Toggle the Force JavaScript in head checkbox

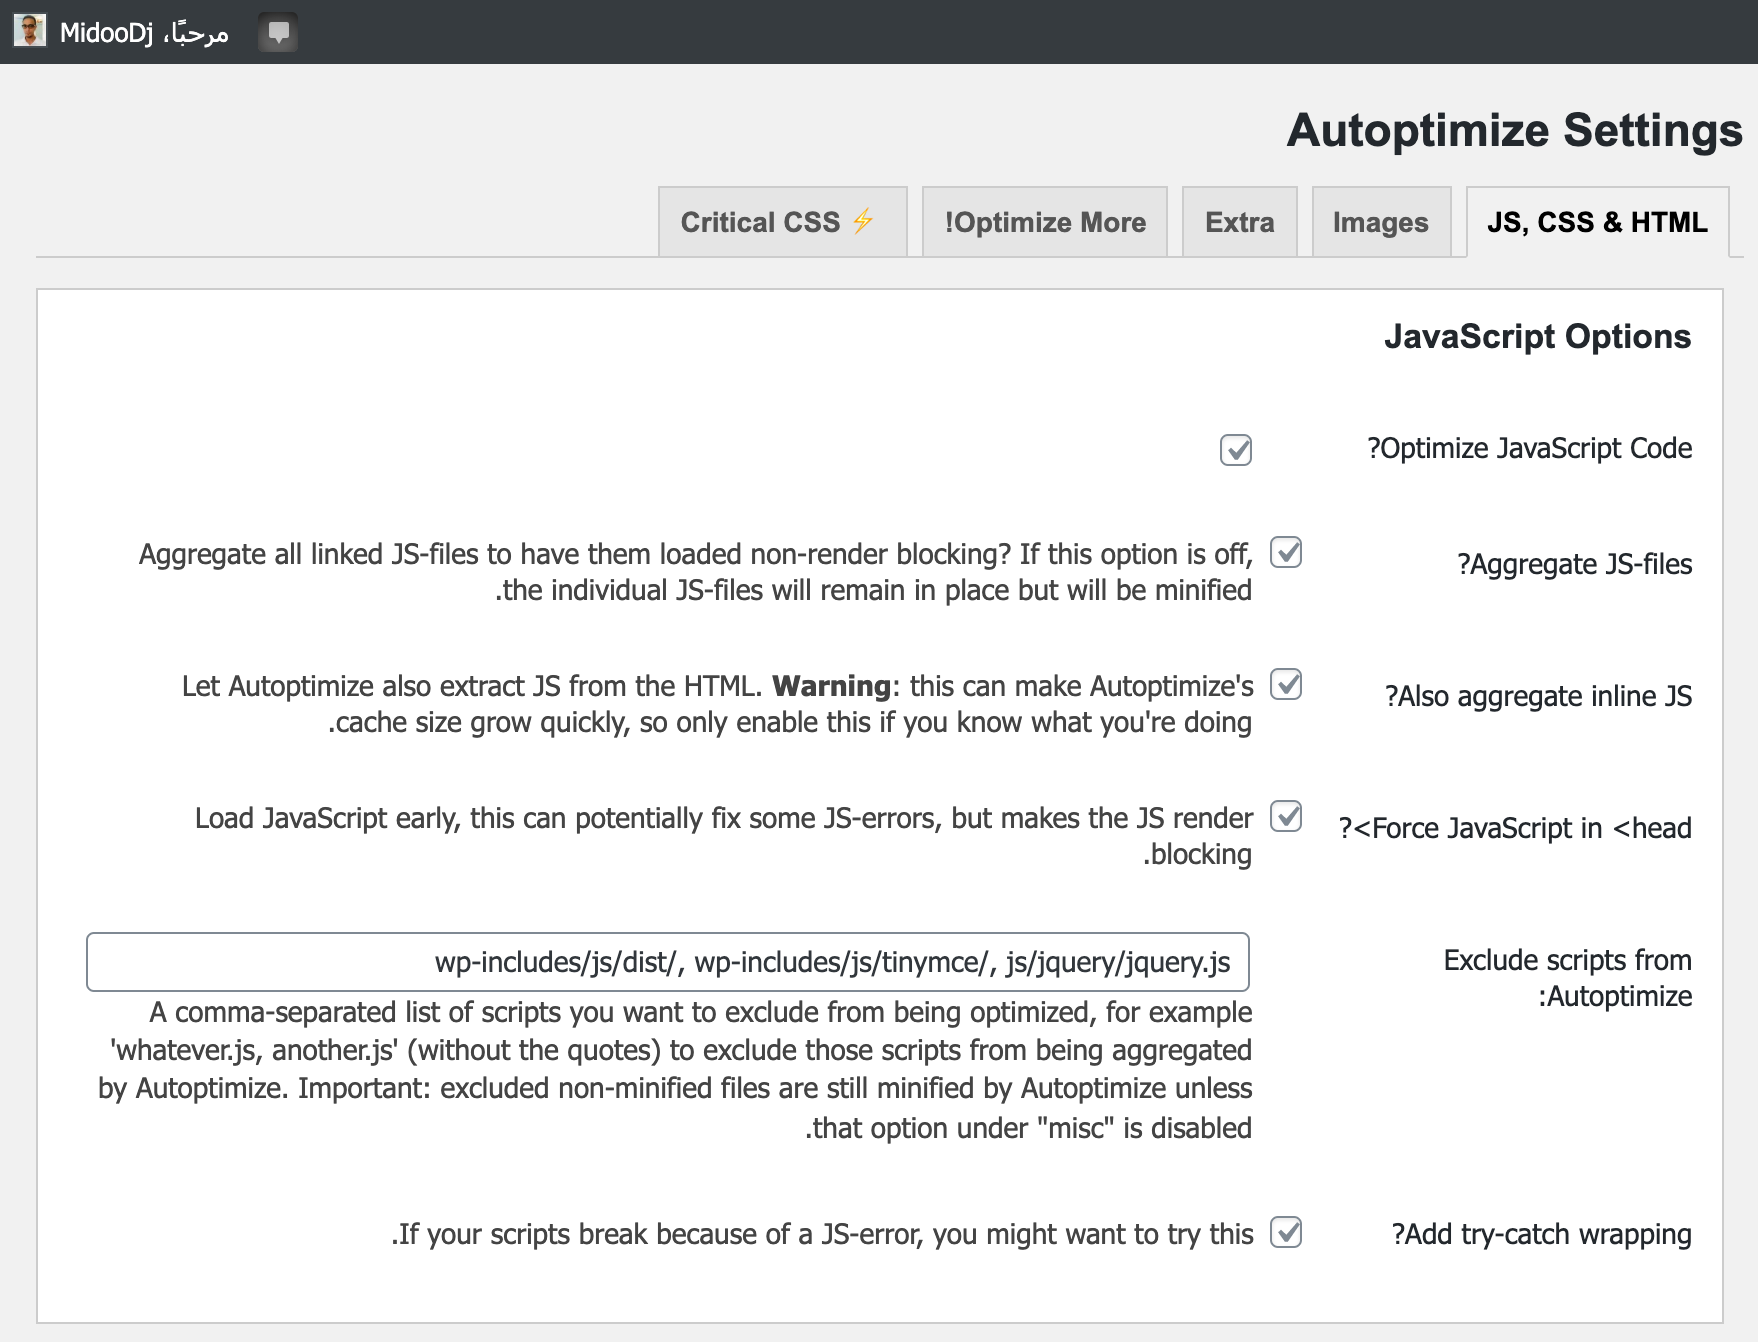coord(1286,816)
